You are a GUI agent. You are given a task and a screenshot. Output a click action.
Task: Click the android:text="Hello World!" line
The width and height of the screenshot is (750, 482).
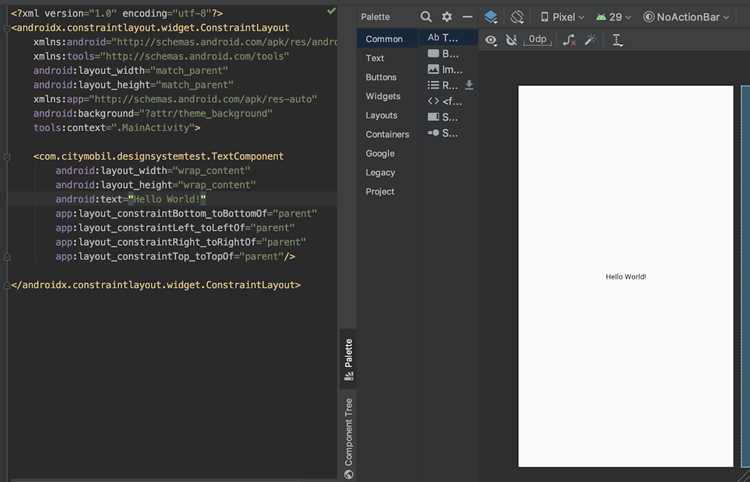point(131,199)
